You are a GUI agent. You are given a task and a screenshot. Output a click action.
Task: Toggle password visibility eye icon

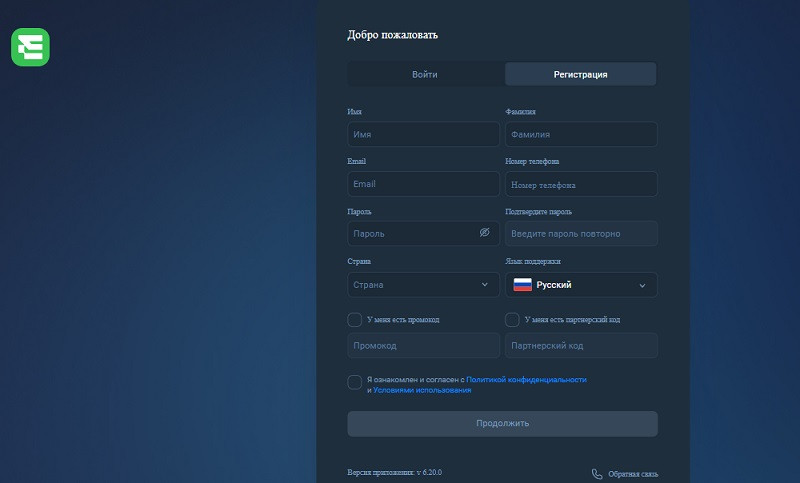point(484,233)
